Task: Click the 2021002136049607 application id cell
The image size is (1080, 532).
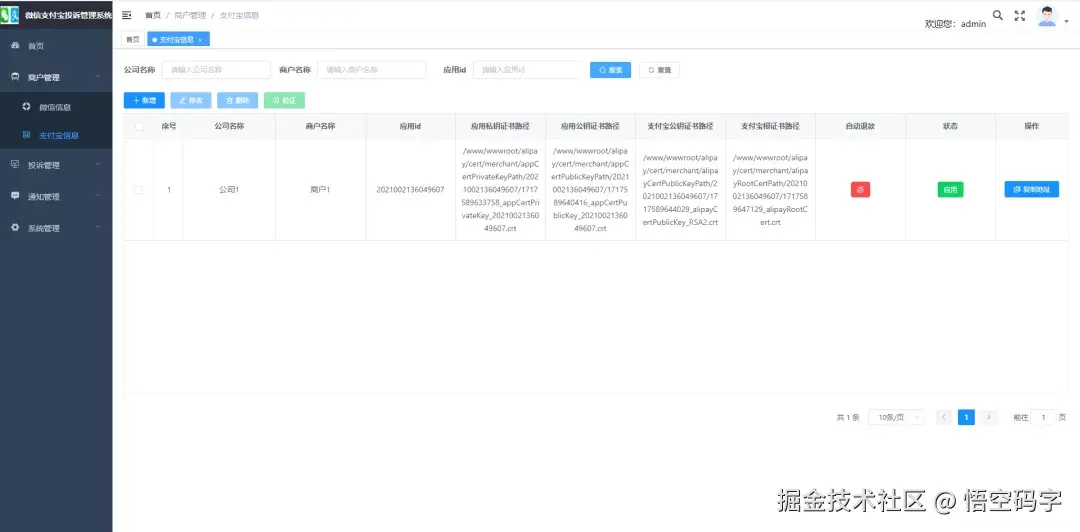Action: click(411, 190)
